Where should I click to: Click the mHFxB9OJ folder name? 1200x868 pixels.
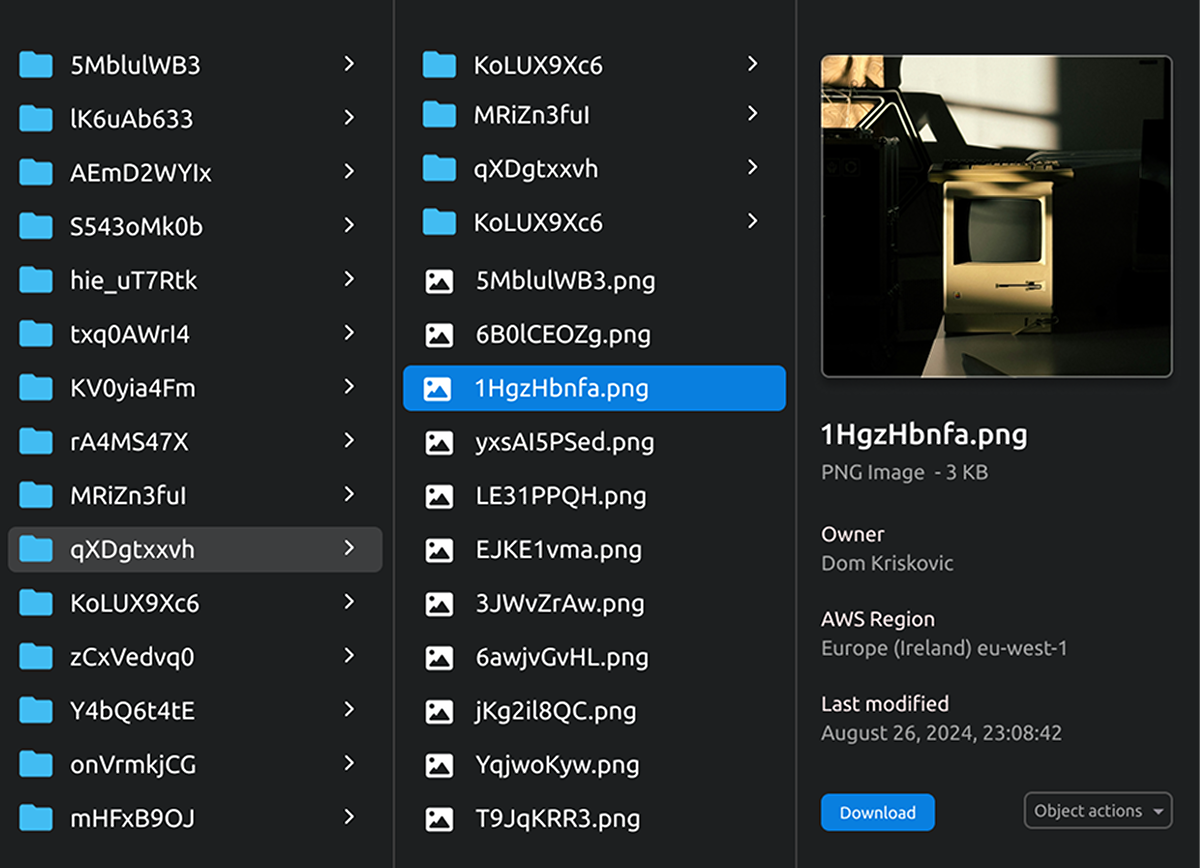tap(132, 820)
